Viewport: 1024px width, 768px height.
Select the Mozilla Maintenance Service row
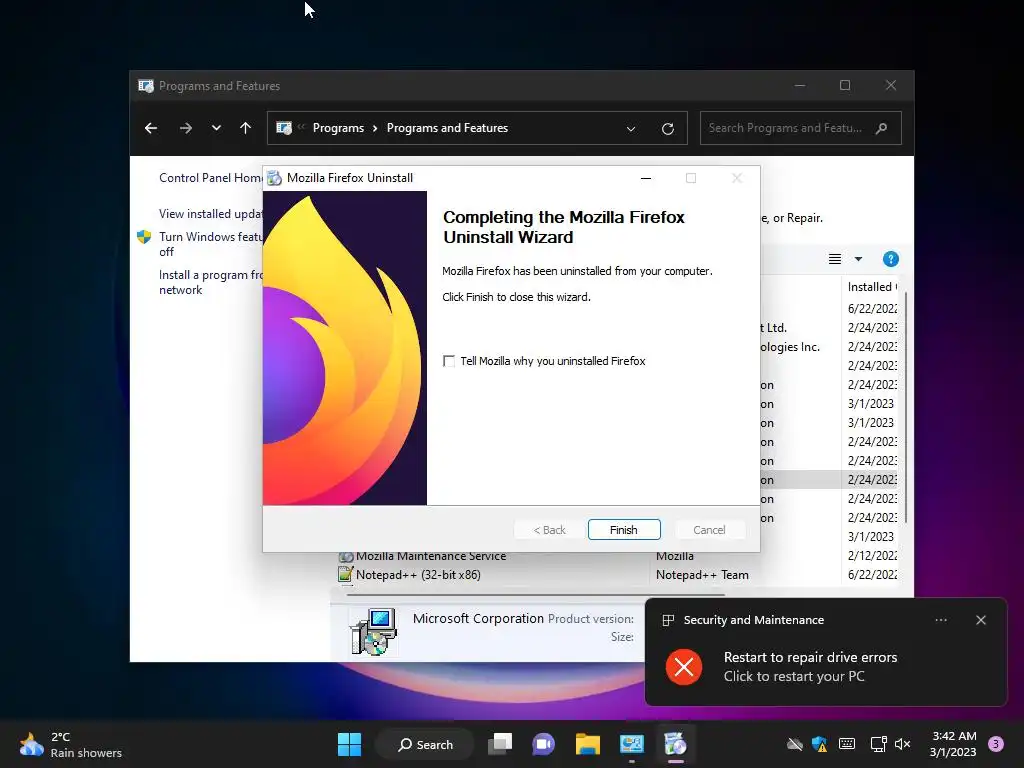(617, 556)
